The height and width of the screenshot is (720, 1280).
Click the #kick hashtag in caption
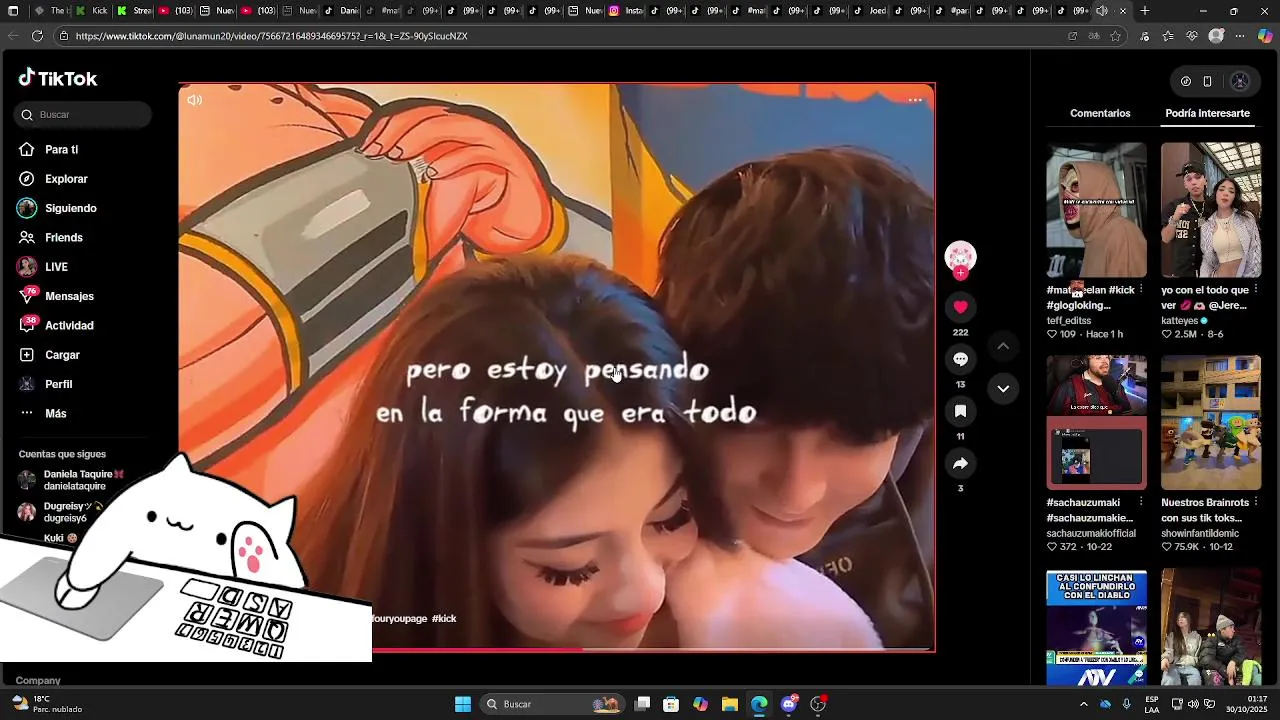tap(444, 619)
